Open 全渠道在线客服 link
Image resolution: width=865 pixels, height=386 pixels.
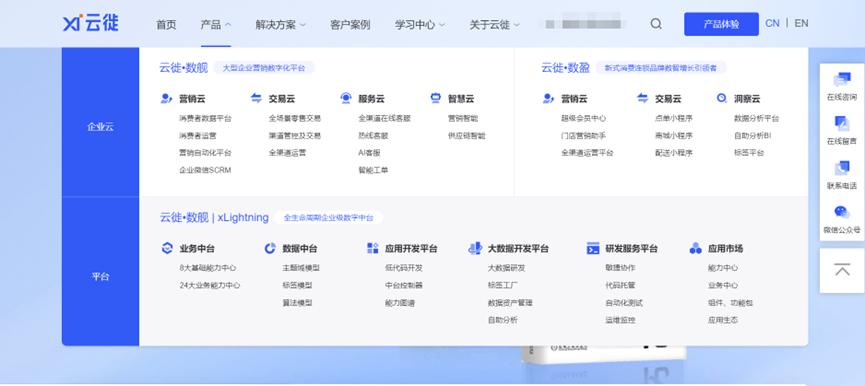coord(385,118)
